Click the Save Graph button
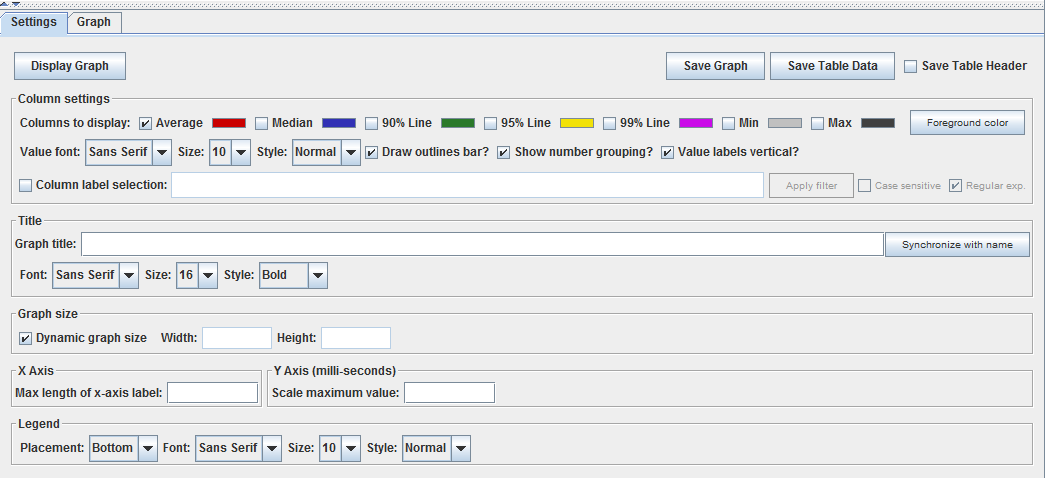The image size is (1047, 478). [715, 66]
